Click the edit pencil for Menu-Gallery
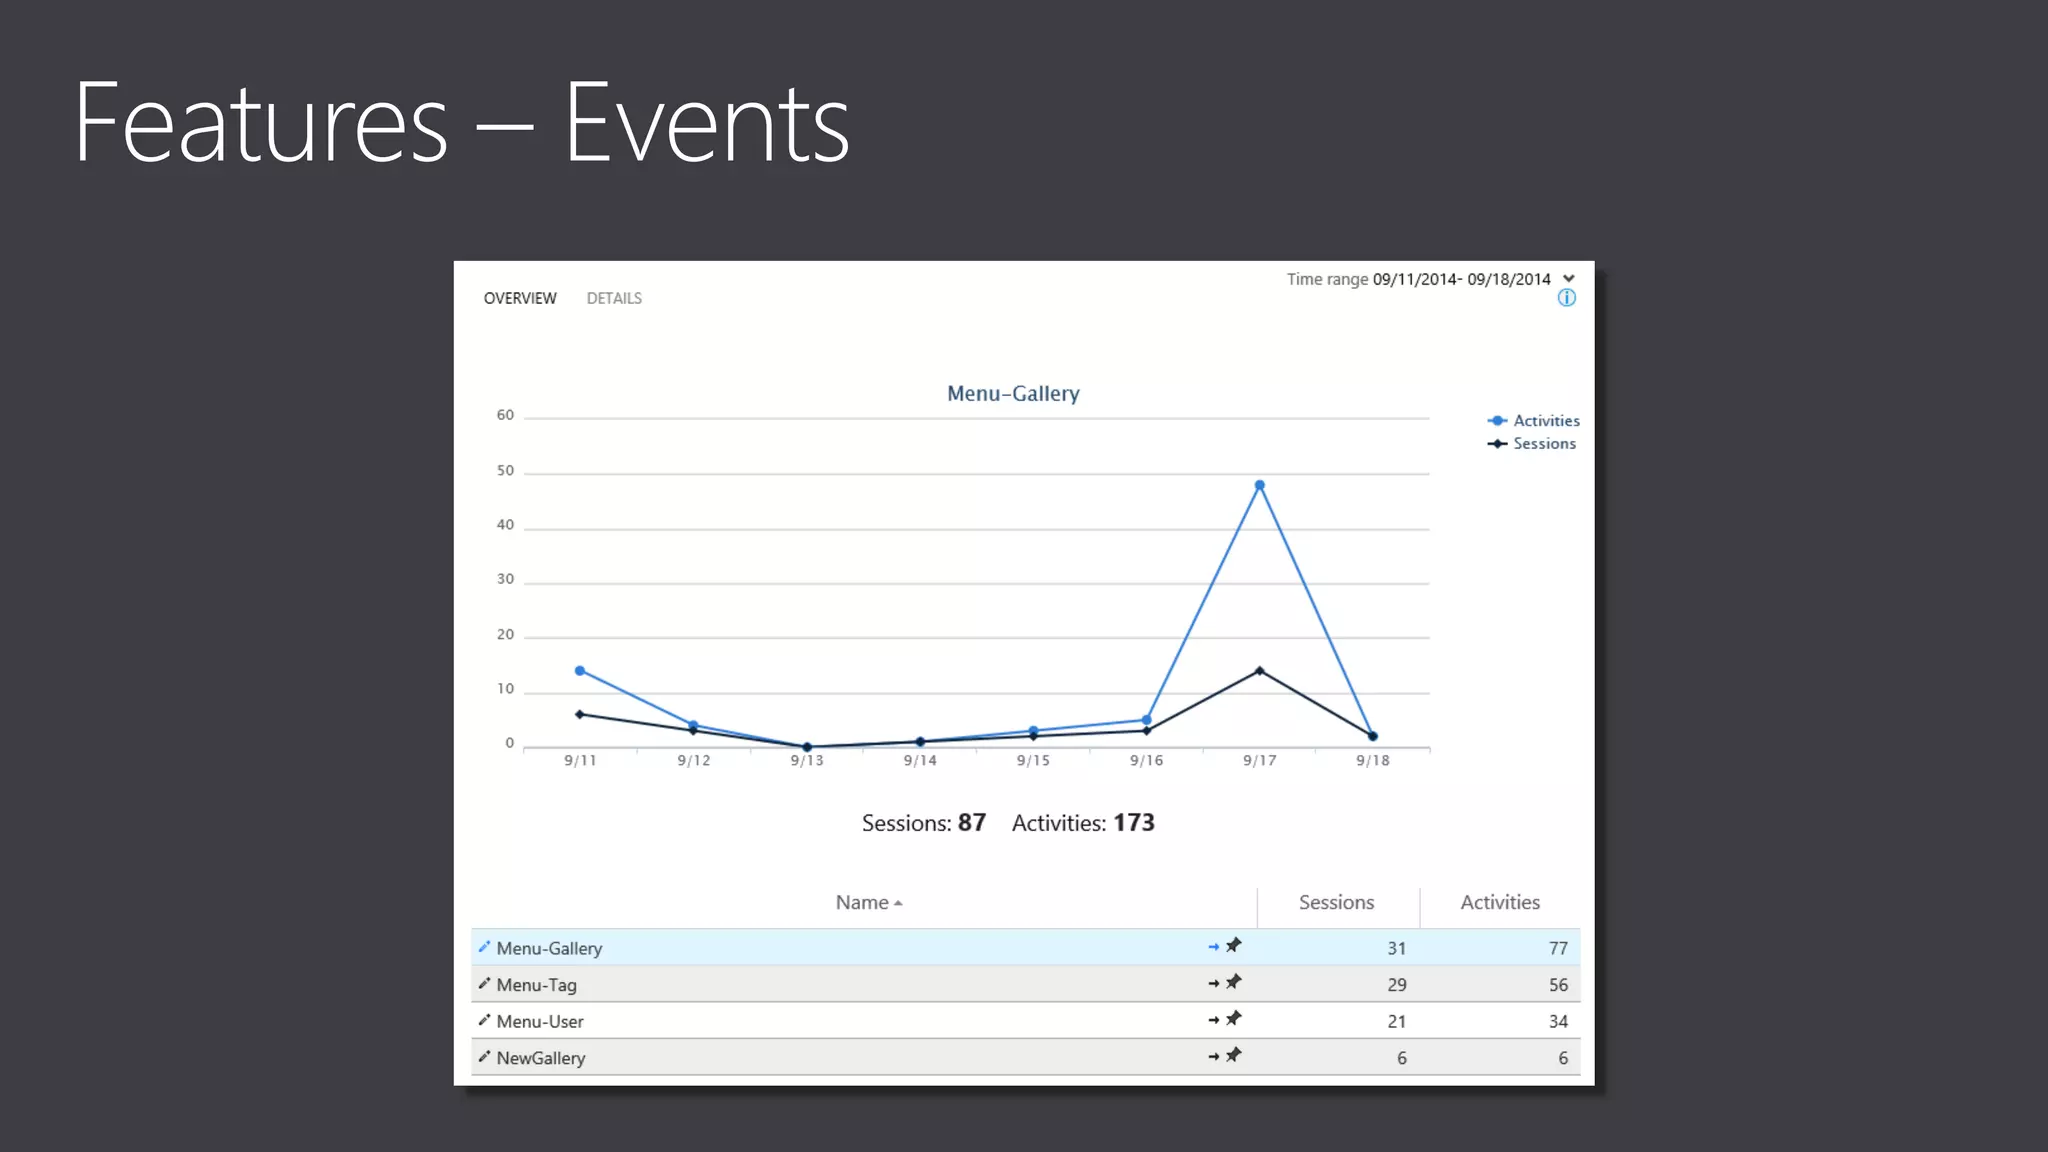The image size is (2048, 1152). pos(484,946)
